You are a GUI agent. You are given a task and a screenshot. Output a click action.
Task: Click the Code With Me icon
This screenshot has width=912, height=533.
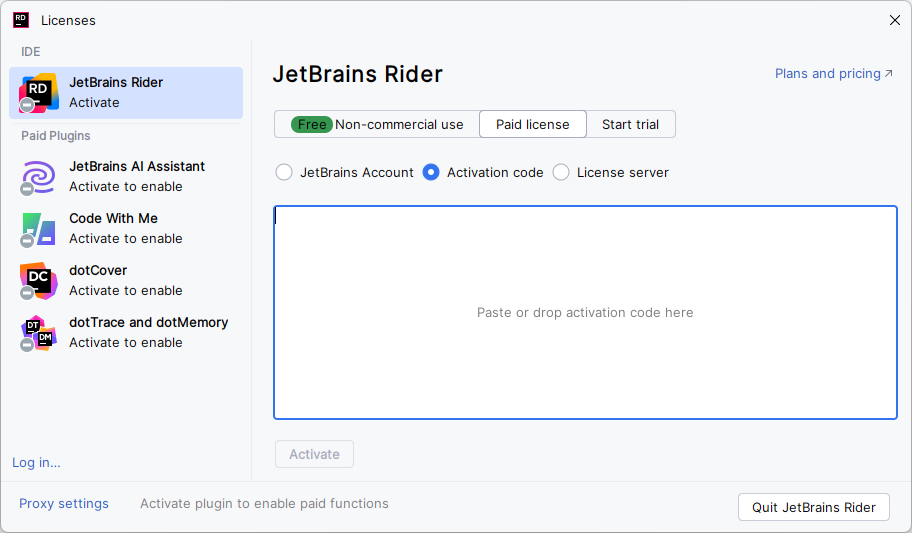click(39, 229)
